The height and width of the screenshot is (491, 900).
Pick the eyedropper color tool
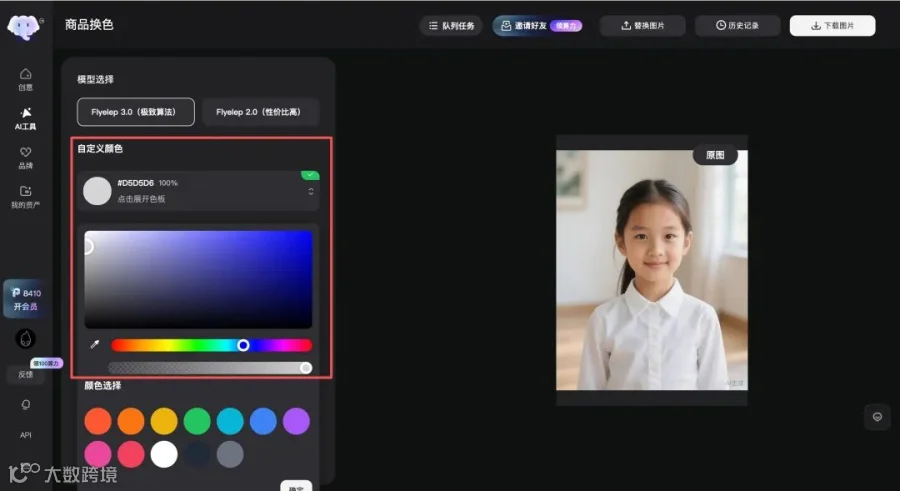coord(95,345)
